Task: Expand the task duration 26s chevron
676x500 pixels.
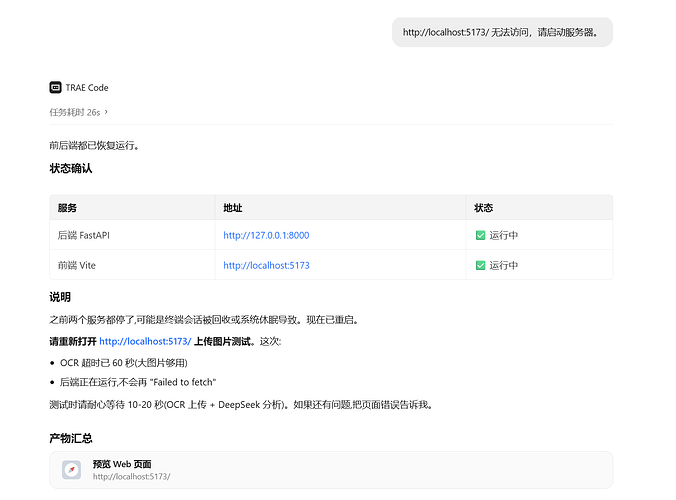Action: pos(106,112)
